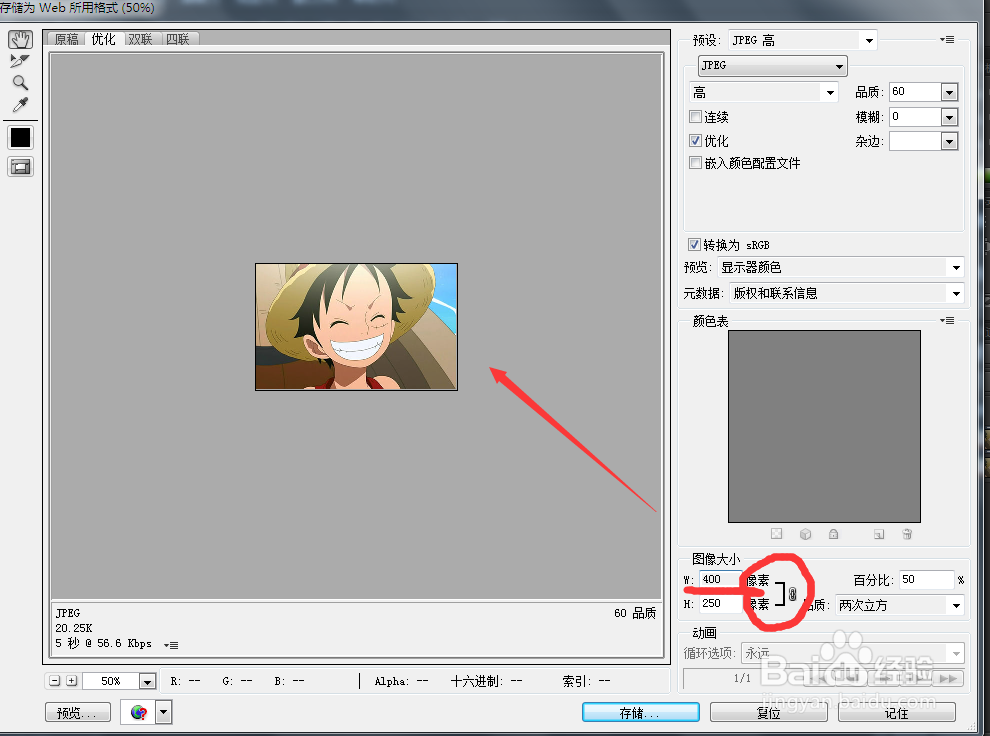Open the 预览 显示器颜色 dropdown
This screenshot has height=736, width=990.
pos(840,268)
